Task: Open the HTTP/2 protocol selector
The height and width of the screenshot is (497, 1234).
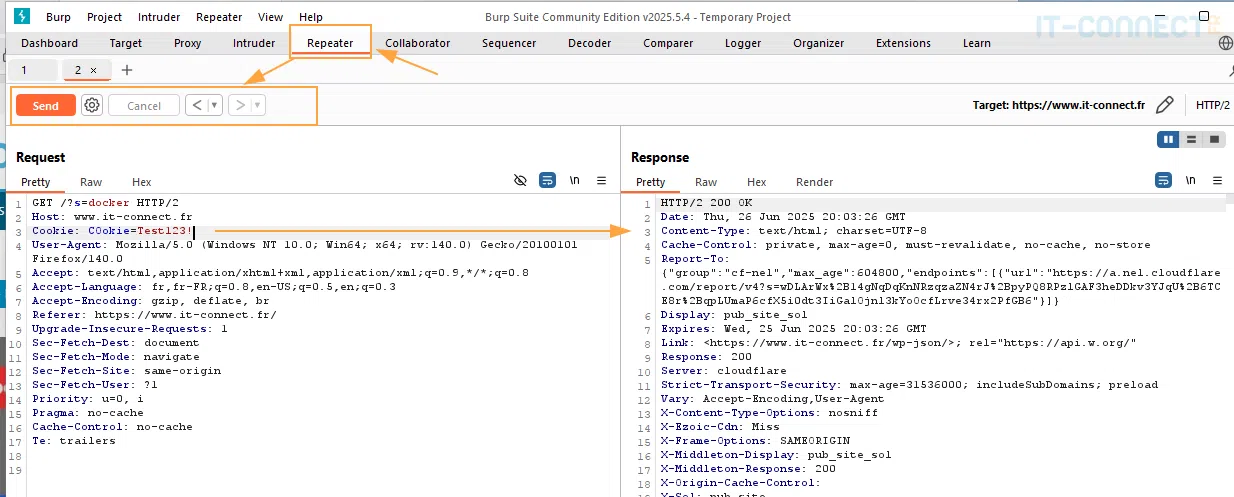Action: [1212, 105]
